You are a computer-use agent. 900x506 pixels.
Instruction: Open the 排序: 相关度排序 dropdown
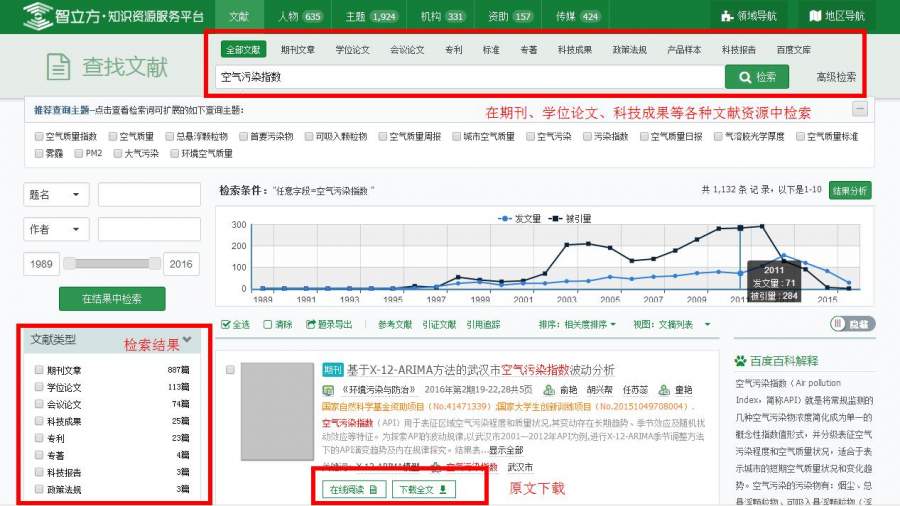point(577,325)
